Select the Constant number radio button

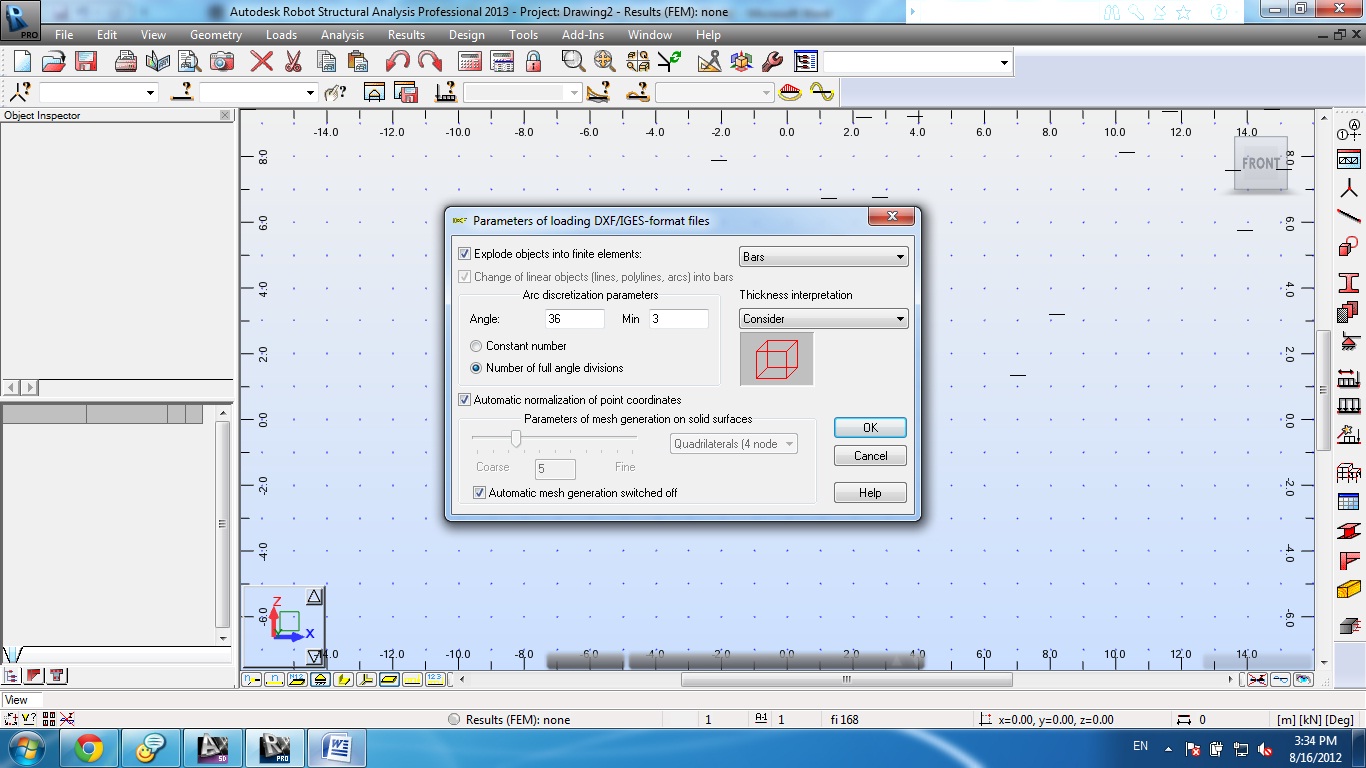pos(476,346)
